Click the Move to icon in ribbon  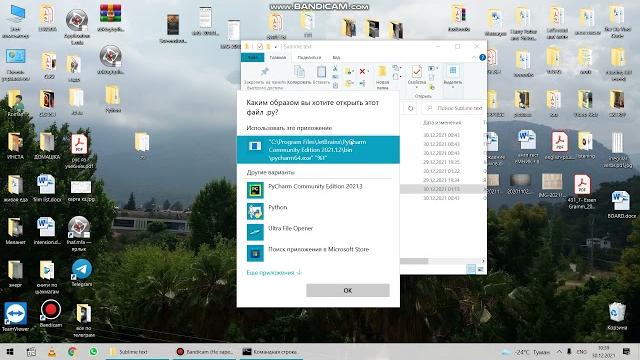click(x=349, y=71)
